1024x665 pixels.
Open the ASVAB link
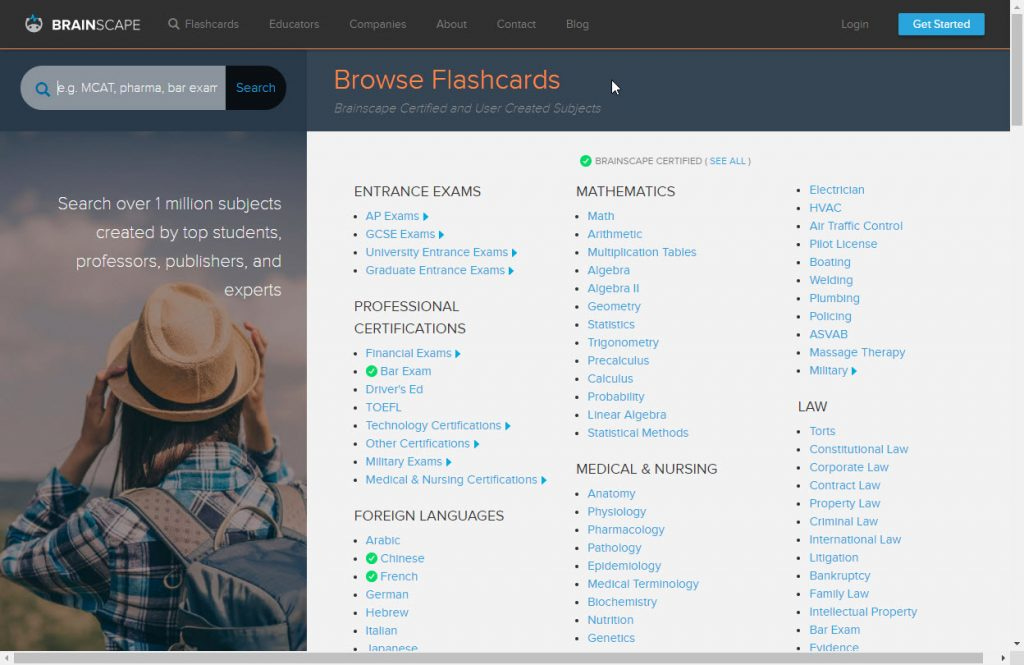[x=828, y=334]
